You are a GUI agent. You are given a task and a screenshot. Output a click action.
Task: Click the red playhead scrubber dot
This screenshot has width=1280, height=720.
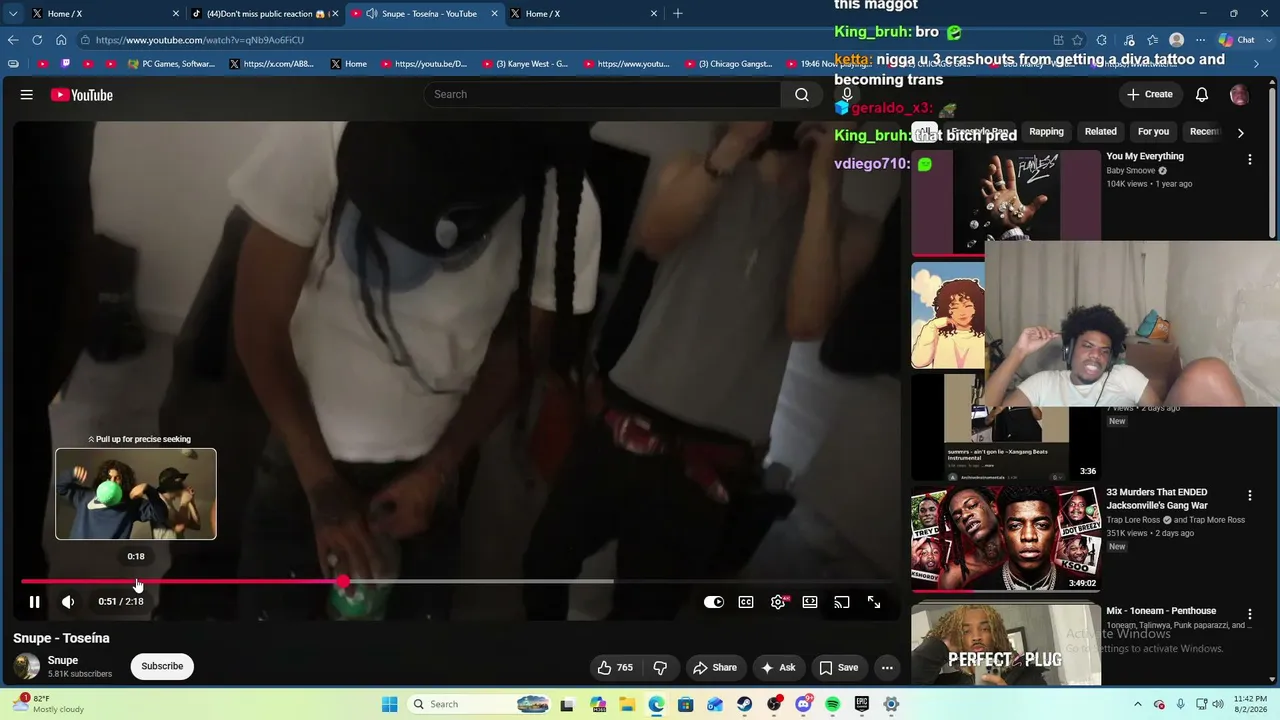point(343,581)
